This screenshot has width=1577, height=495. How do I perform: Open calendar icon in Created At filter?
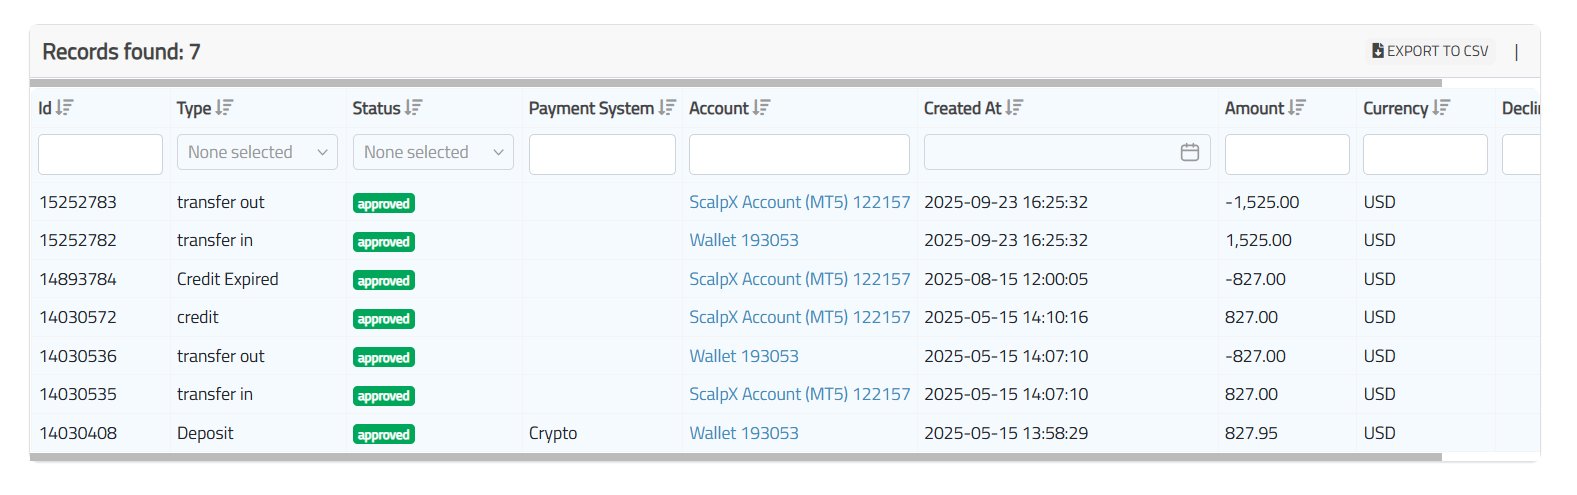pos(1190,152)
